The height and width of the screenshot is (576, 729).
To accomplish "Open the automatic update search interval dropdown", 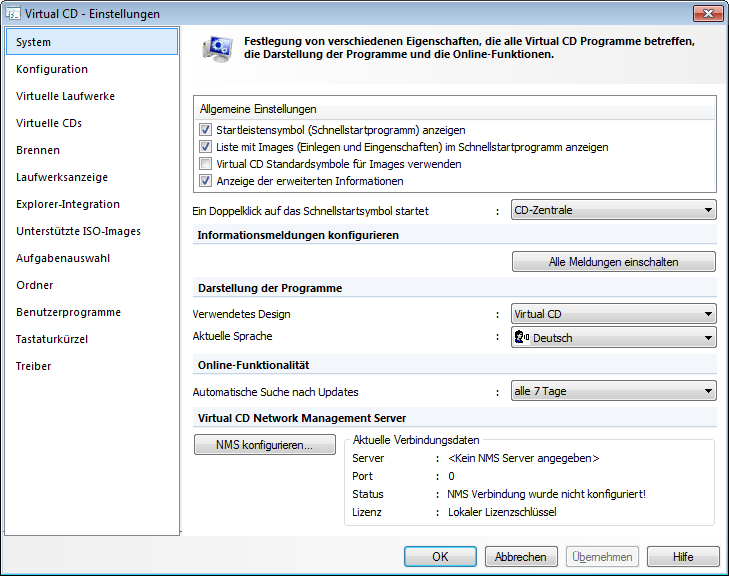I will coord(613,391).
